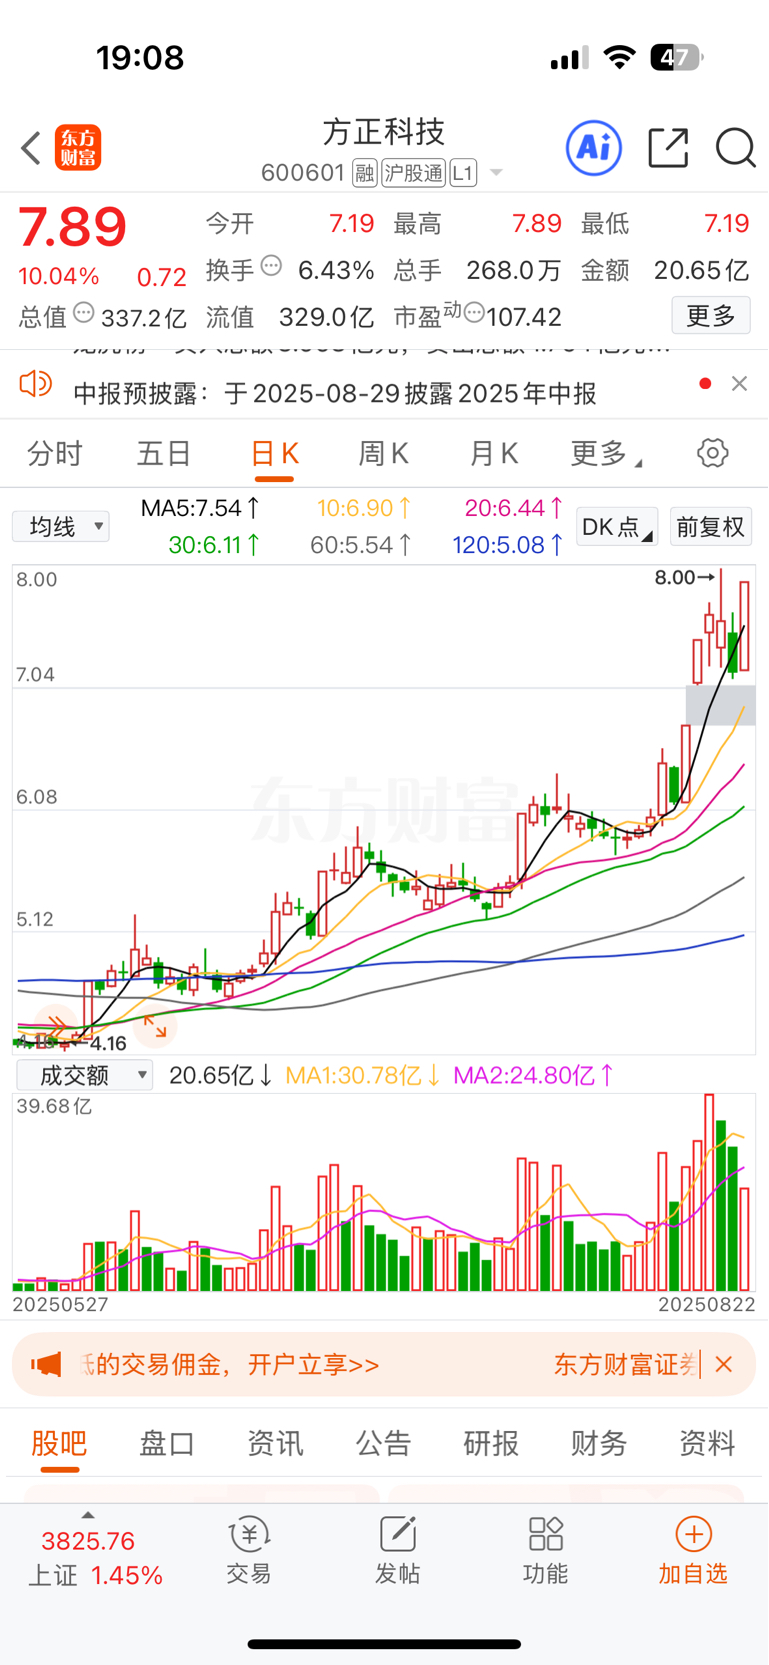This screenshot has width=769, height=1665.
Task: Tap 加自选 add to watchlist
Action: pyautogui.click(x=693, y=1550)
